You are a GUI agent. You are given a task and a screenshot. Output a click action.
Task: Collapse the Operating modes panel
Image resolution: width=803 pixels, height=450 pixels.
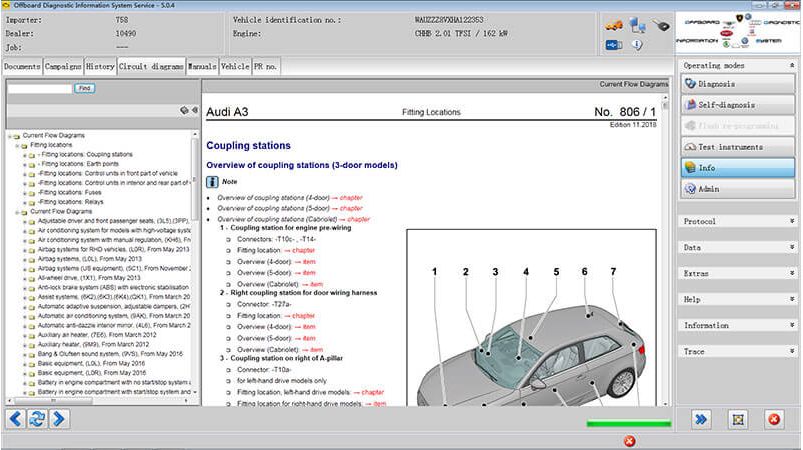[x=792, y=66]
